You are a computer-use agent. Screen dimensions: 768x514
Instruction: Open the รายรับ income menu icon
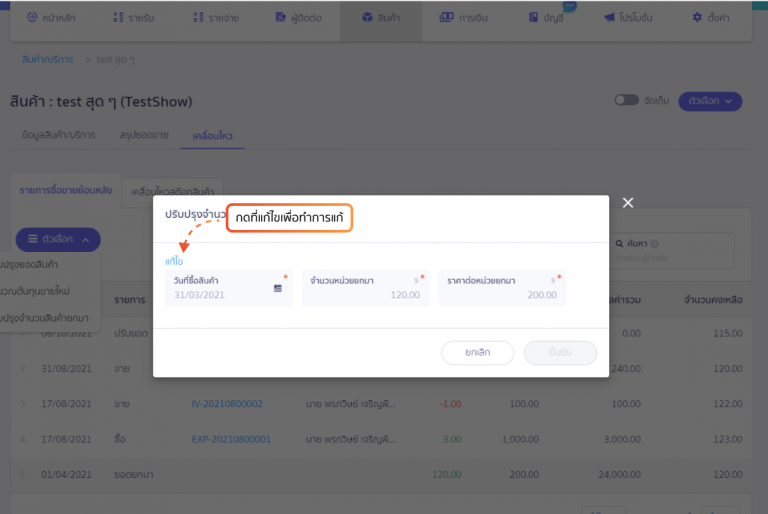click(x=120, y=18)
